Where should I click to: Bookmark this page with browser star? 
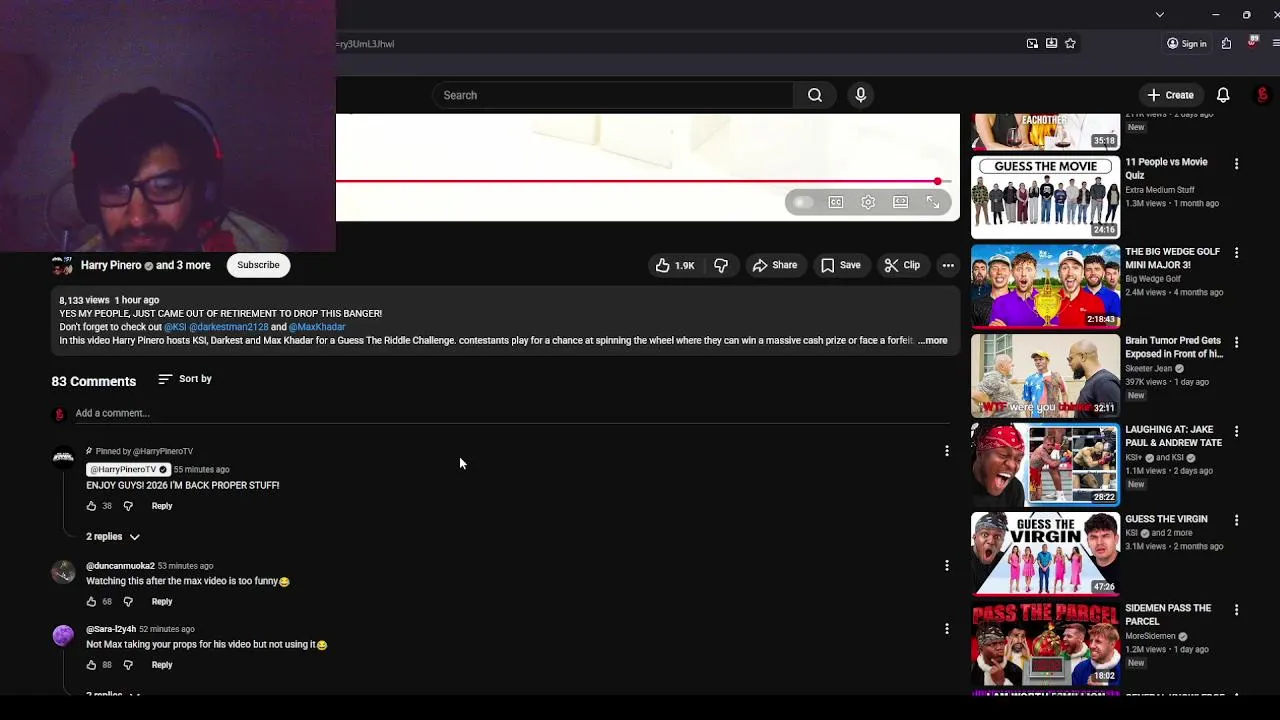[1070, 43]
